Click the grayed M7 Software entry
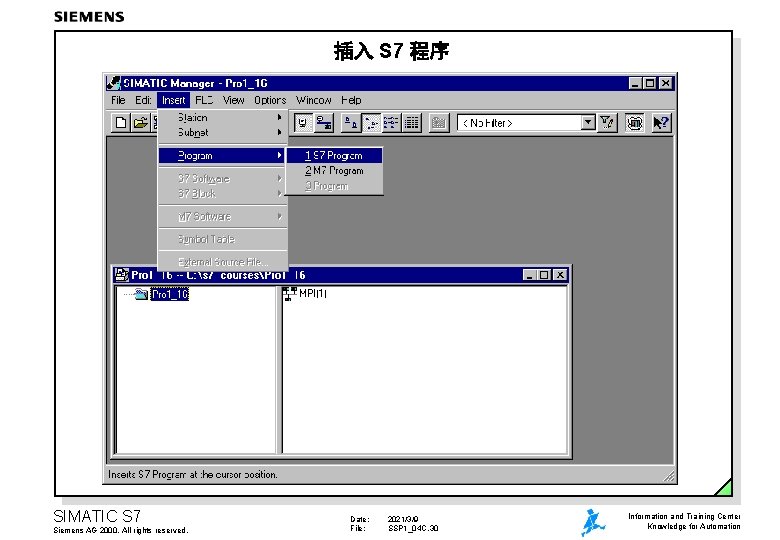Viewport: 780px width, 540px height. pyautogui.click(x=223, y=216)
